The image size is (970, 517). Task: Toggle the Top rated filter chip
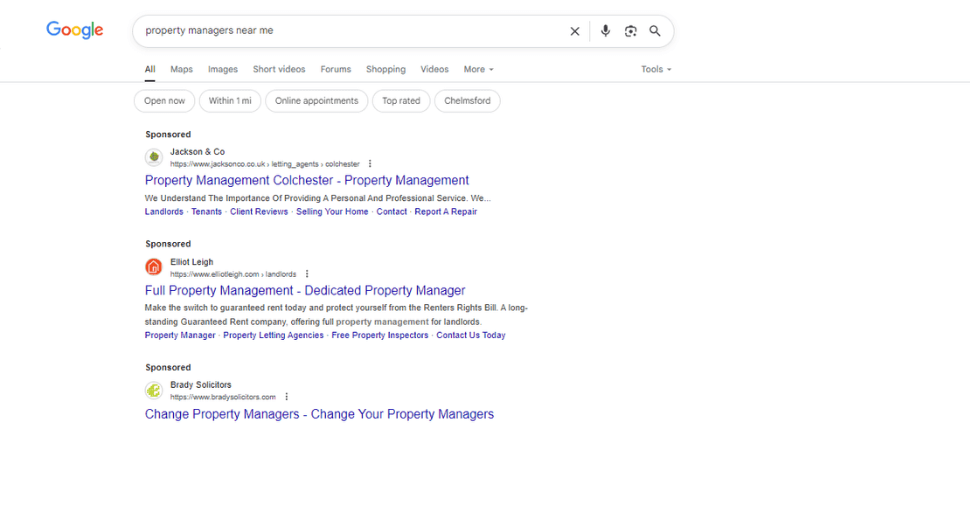(x=401, y=101)
